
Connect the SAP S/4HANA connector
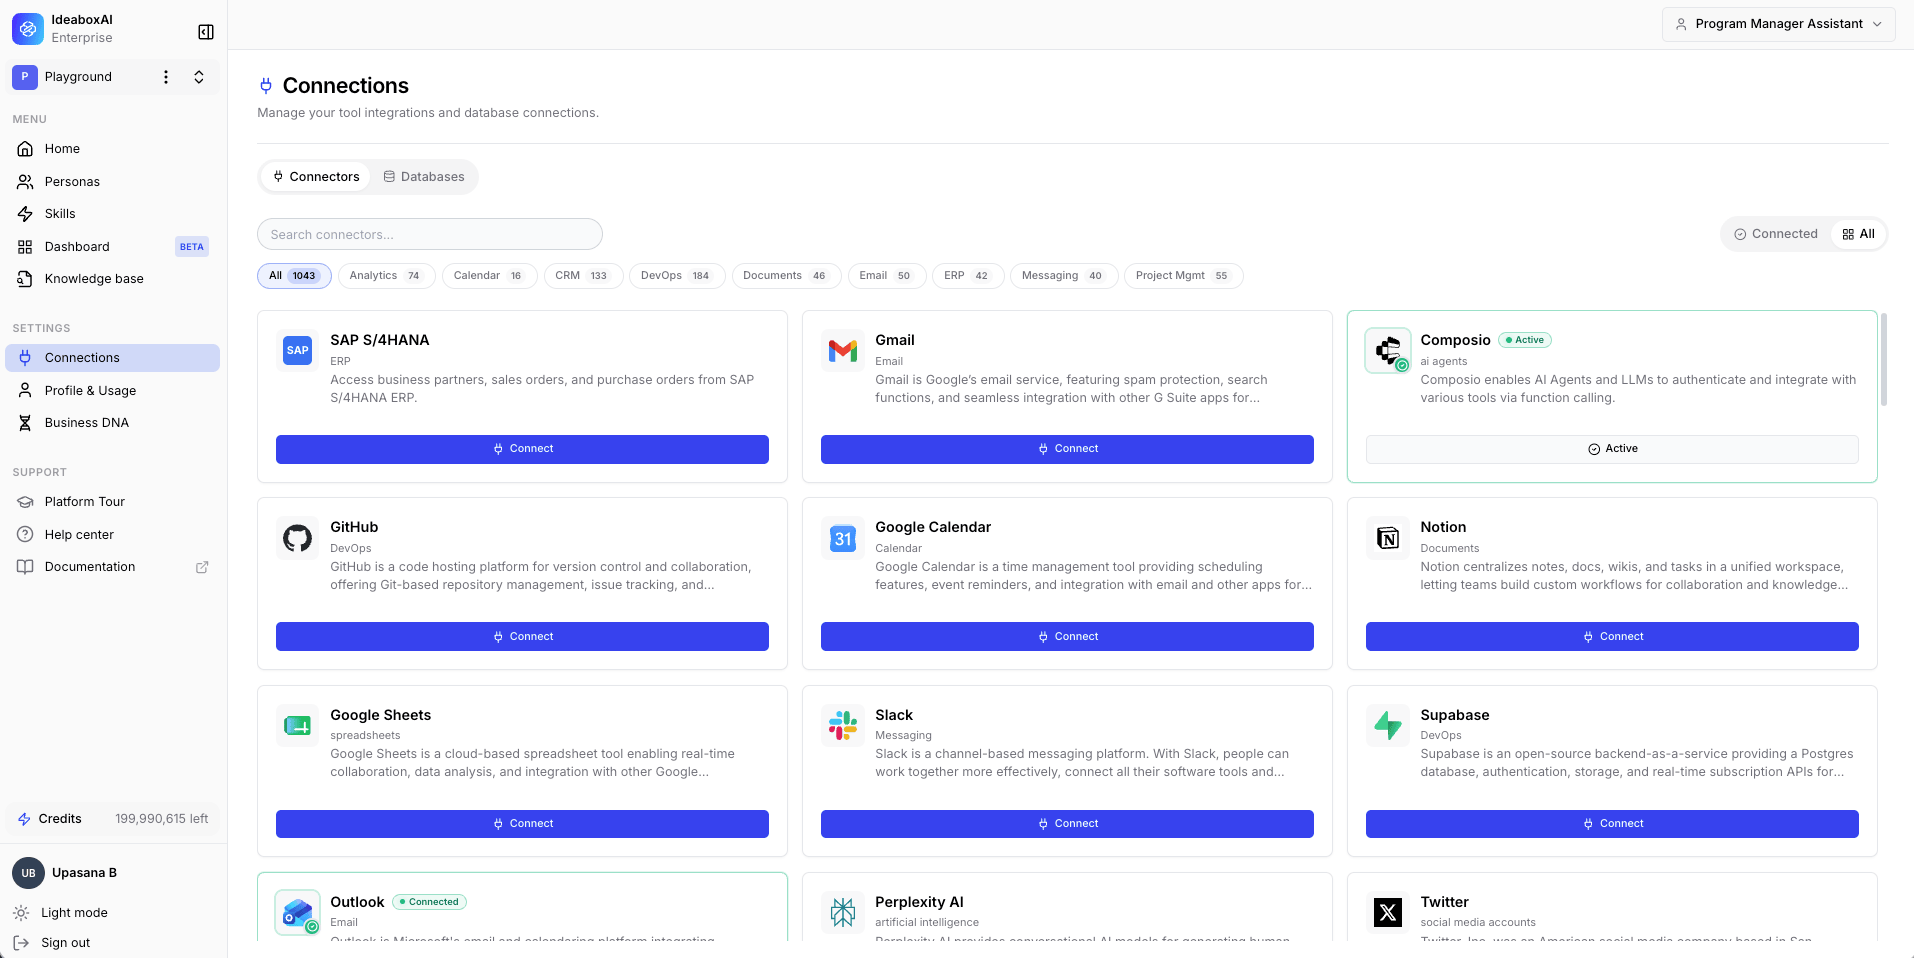(522, 449)
